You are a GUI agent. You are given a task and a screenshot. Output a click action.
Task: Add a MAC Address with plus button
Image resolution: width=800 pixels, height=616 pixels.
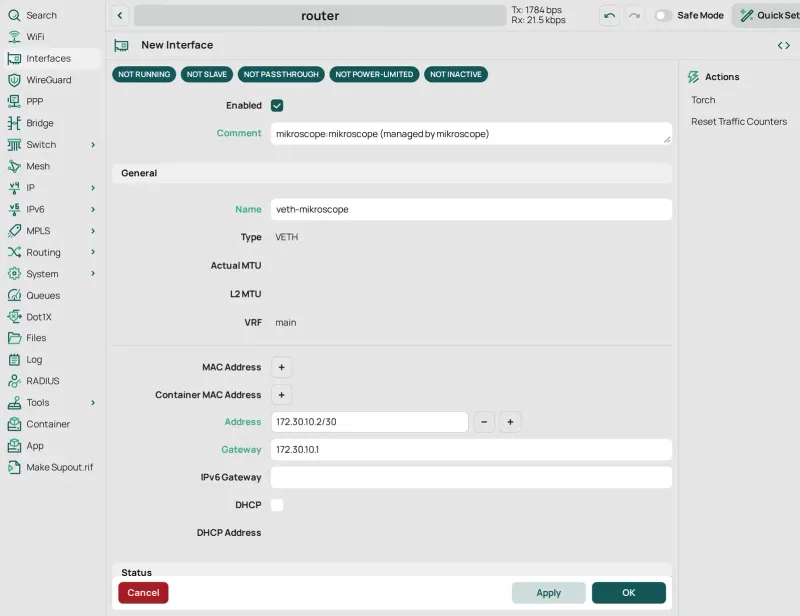tap(281, 367)
